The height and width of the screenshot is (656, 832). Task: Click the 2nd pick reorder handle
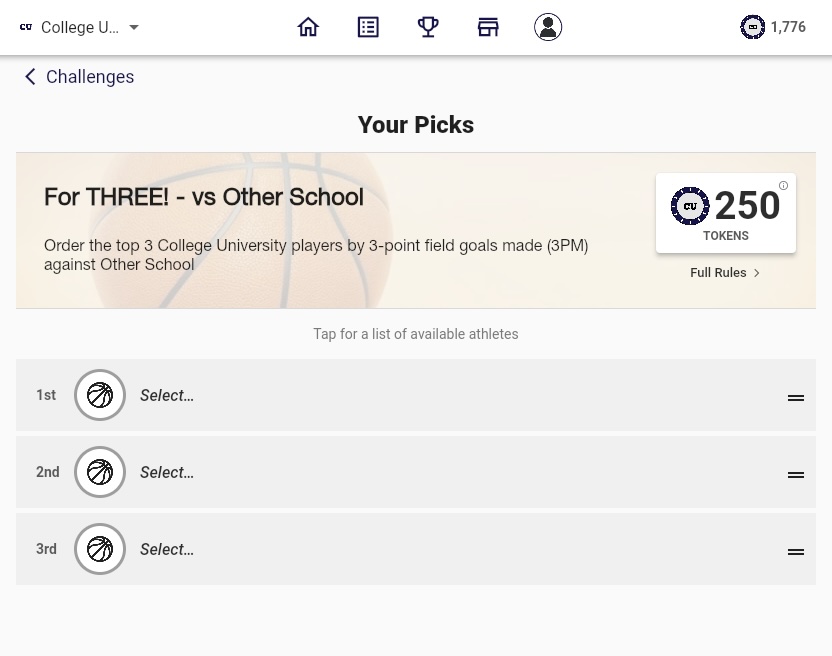pyautogui.click(x=796, y=475)
